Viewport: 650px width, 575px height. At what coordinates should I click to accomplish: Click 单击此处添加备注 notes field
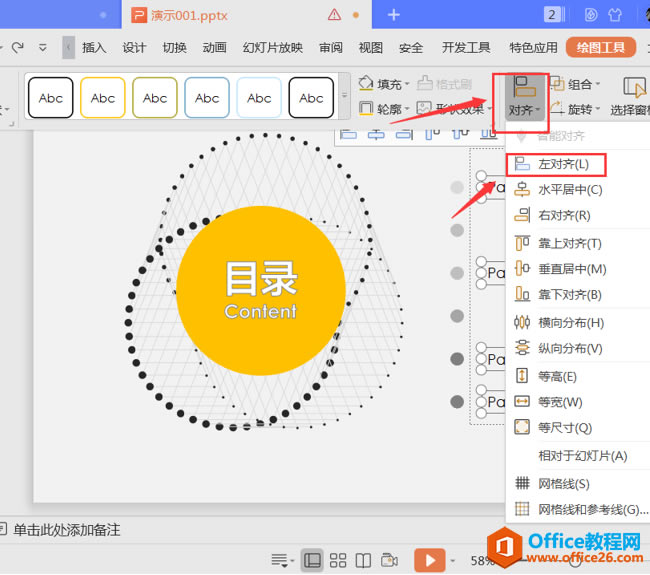tap(66, 530)
